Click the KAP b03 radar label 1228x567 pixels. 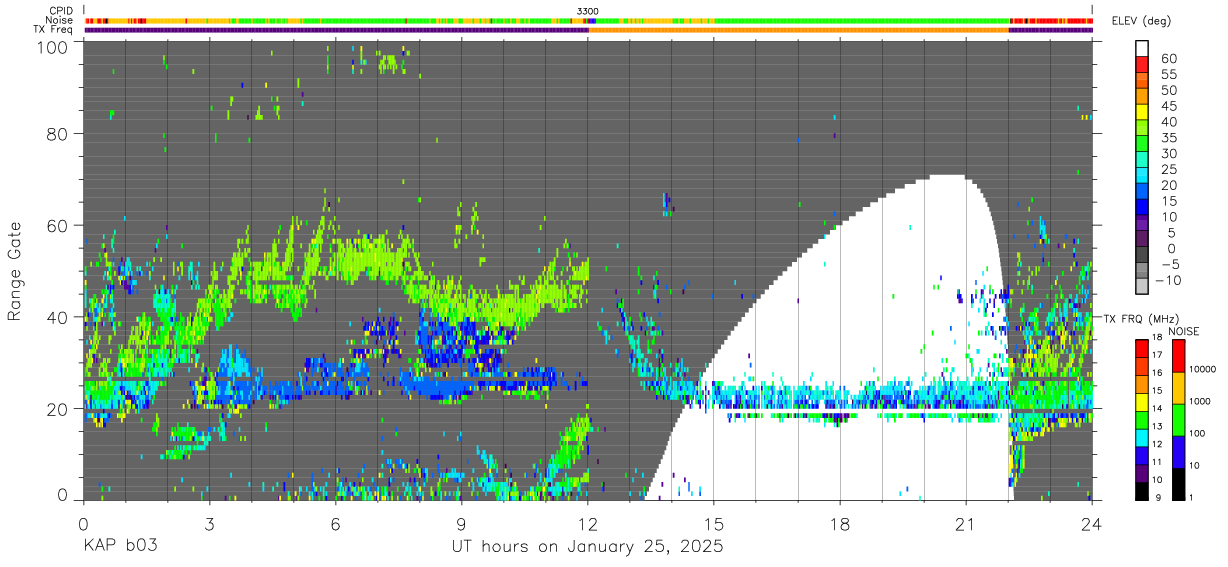coord(120,548)
